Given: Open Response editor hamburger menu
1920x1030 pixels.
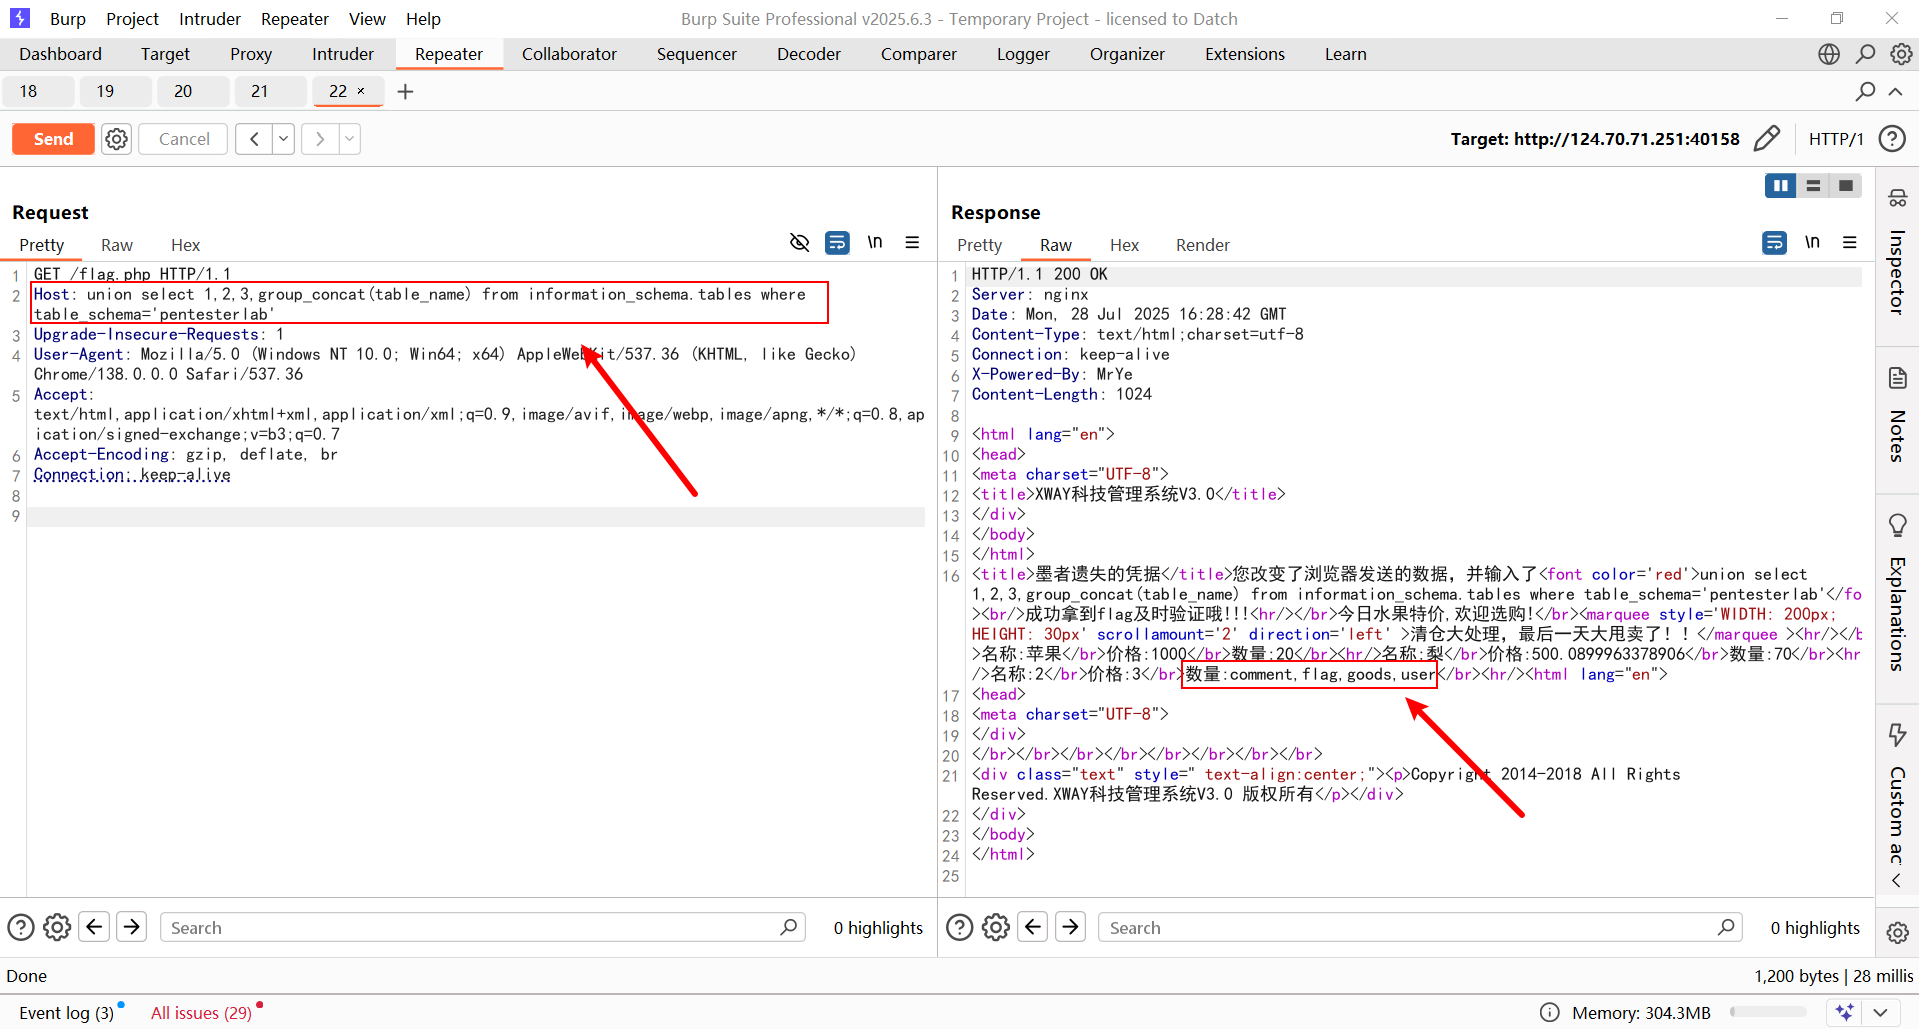Looking at the screenshot, I should click(1850, 242).
